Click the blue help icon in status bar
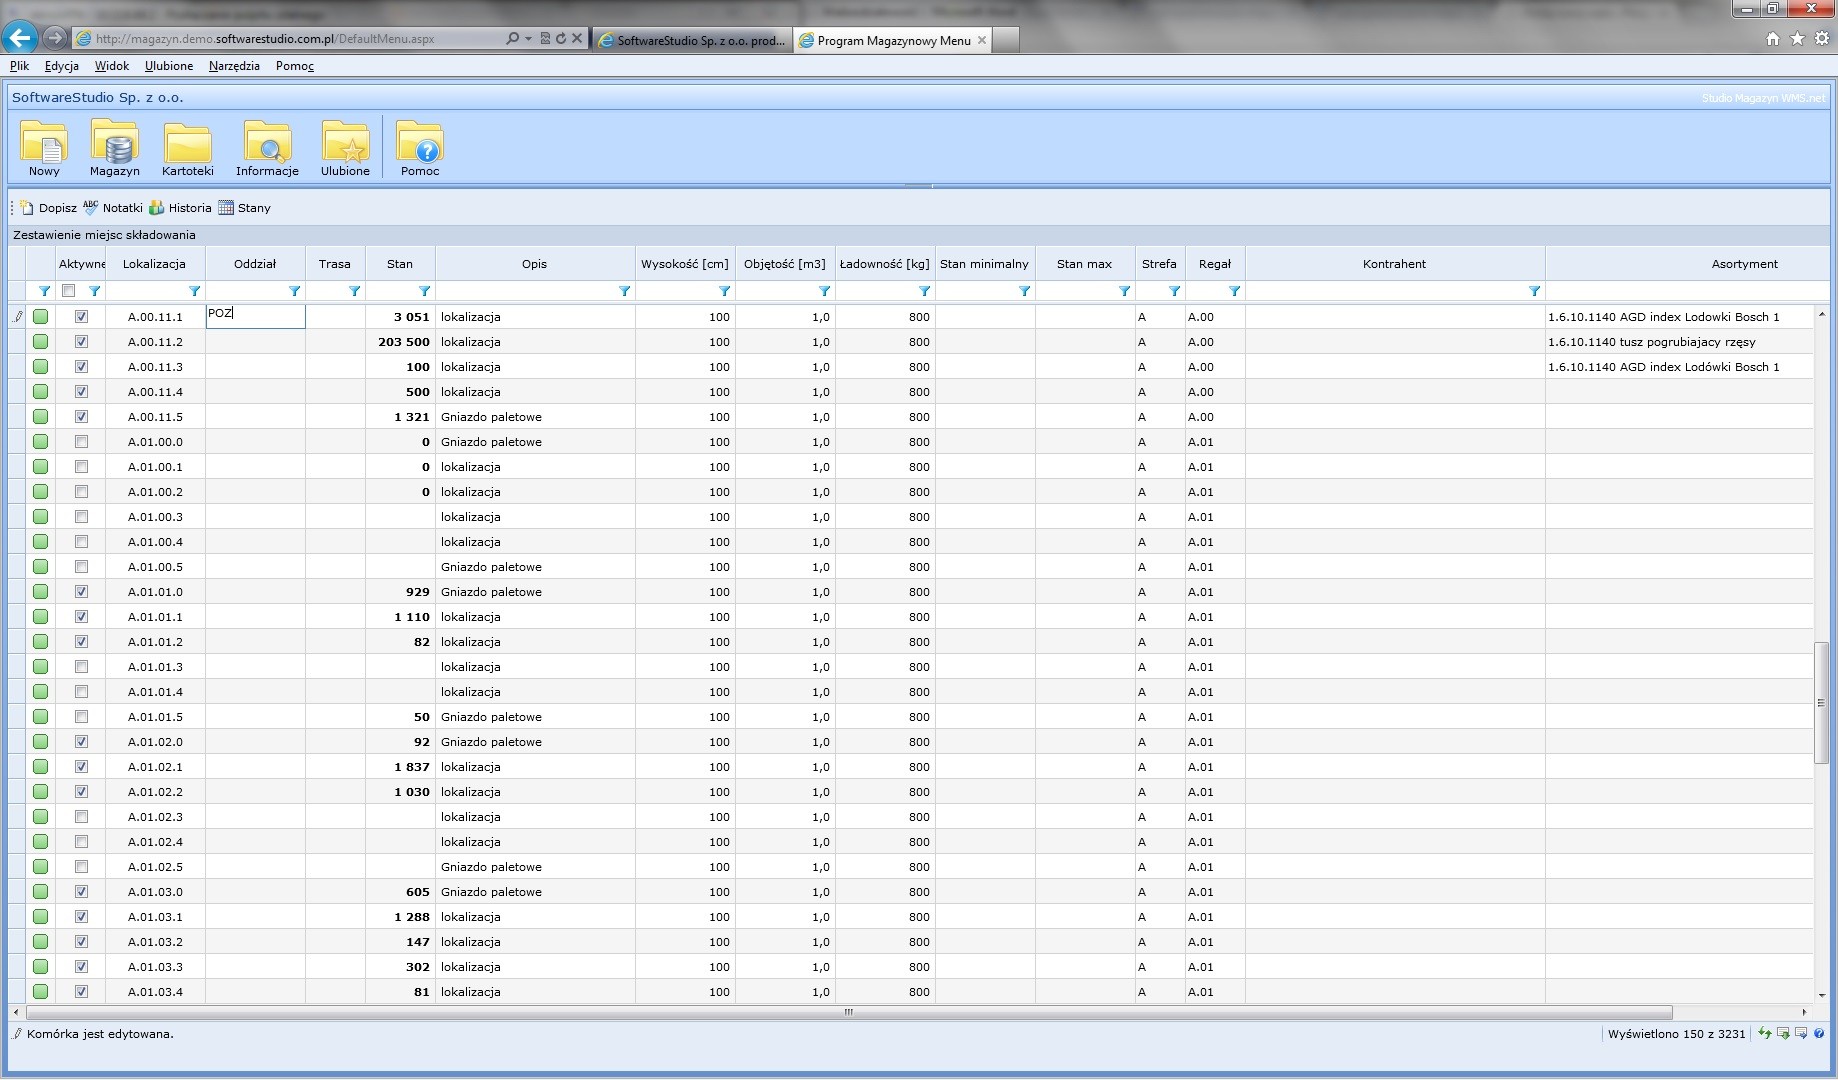Screen dimensions: 1838x1080 point(1819,1033)
